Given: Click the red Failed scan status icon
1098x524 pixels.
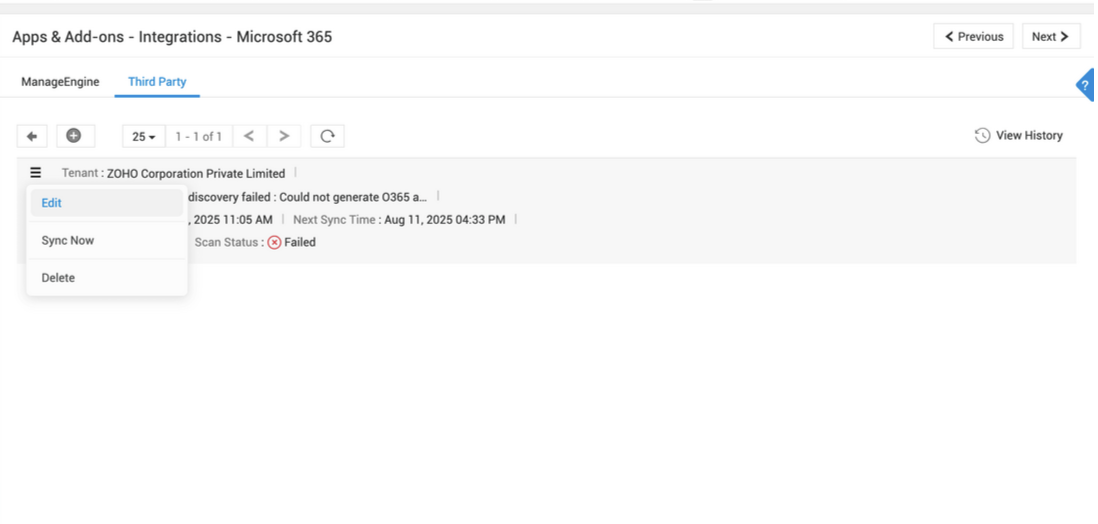Looking at the screenshot, I should tap(274, 242).
